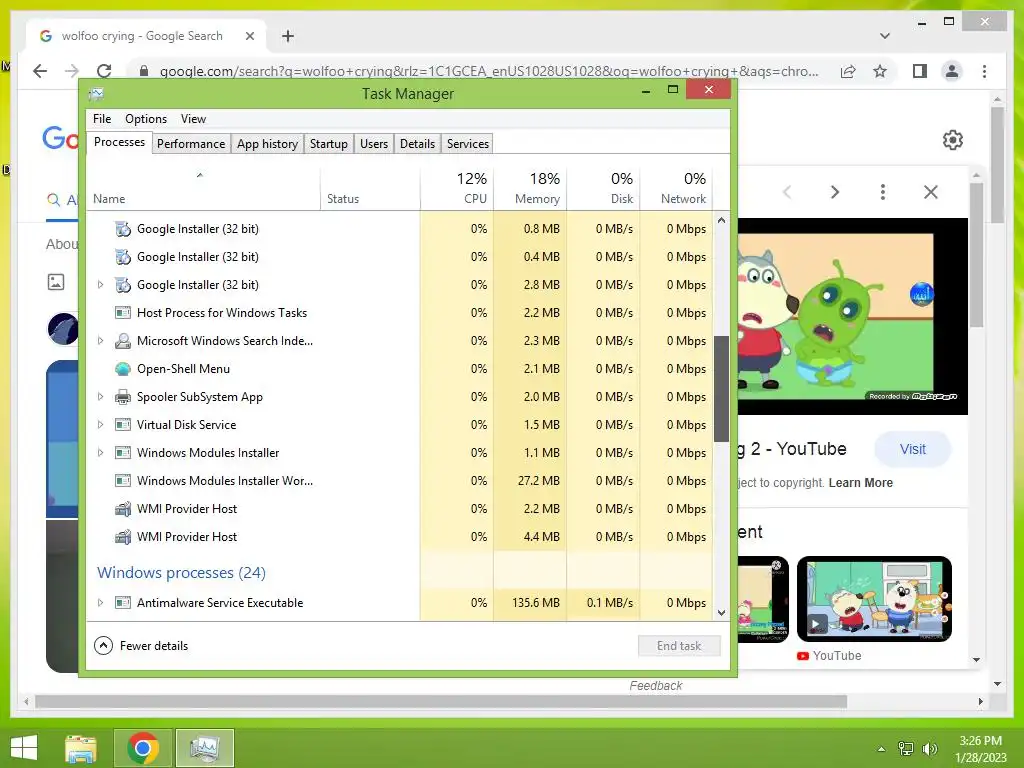This screenshot has width=1024, height=768.
Task: Click the Microsoft Windows Search Indexer icon
Action: pyautogui.click(x=122, y=341)
